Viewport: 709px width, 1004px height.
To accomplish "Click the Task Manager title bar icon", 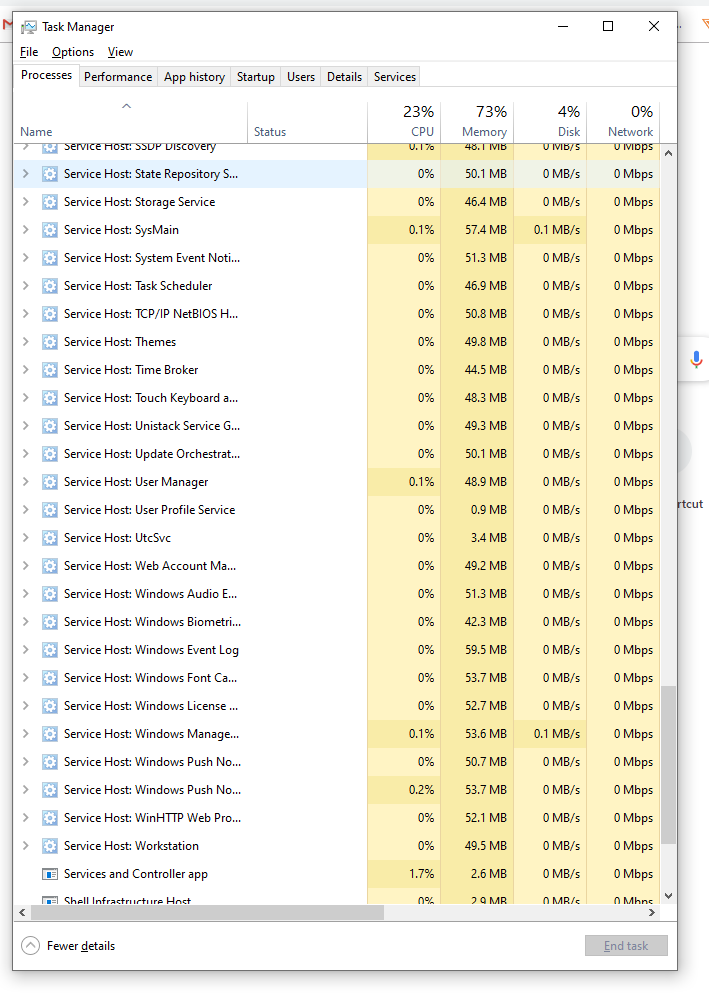I will 29,27.
